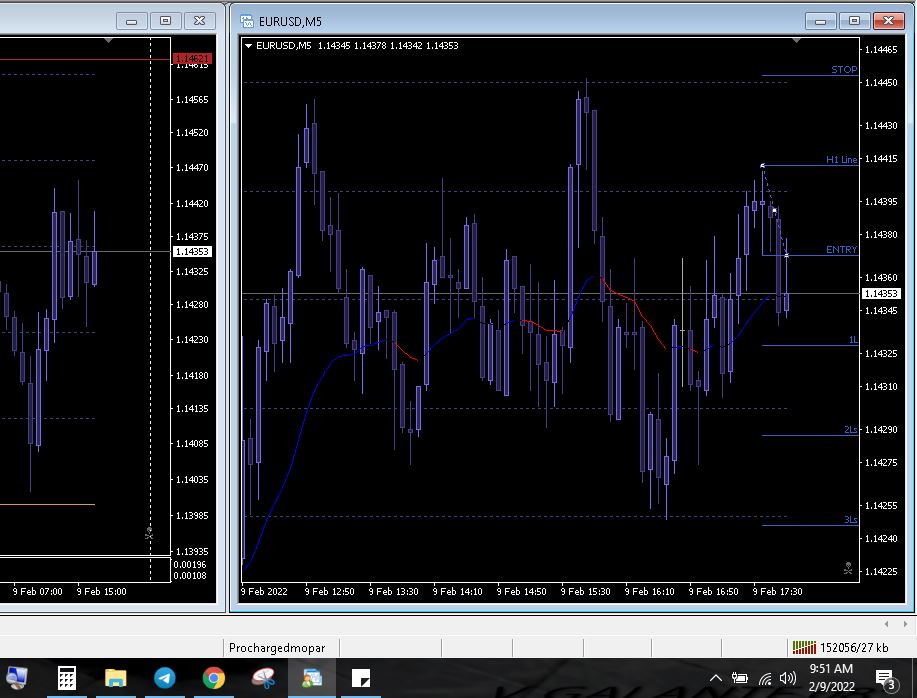This screenshot has width=917, height=698.
Task: Click the chart shift triangle on left chart
Action: [x=108, y=41]
